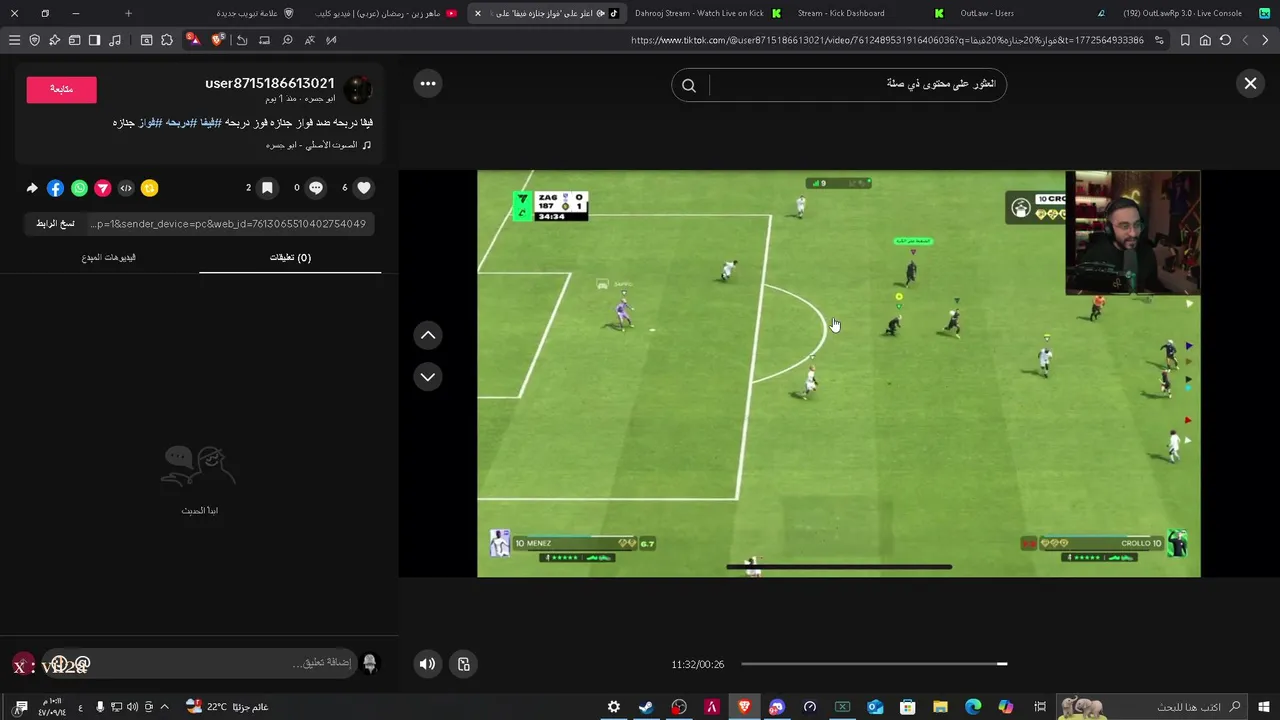Toggle the auto-scroll button next to volume
This screenshot has width=1280, height=720.
click(464, 664)
